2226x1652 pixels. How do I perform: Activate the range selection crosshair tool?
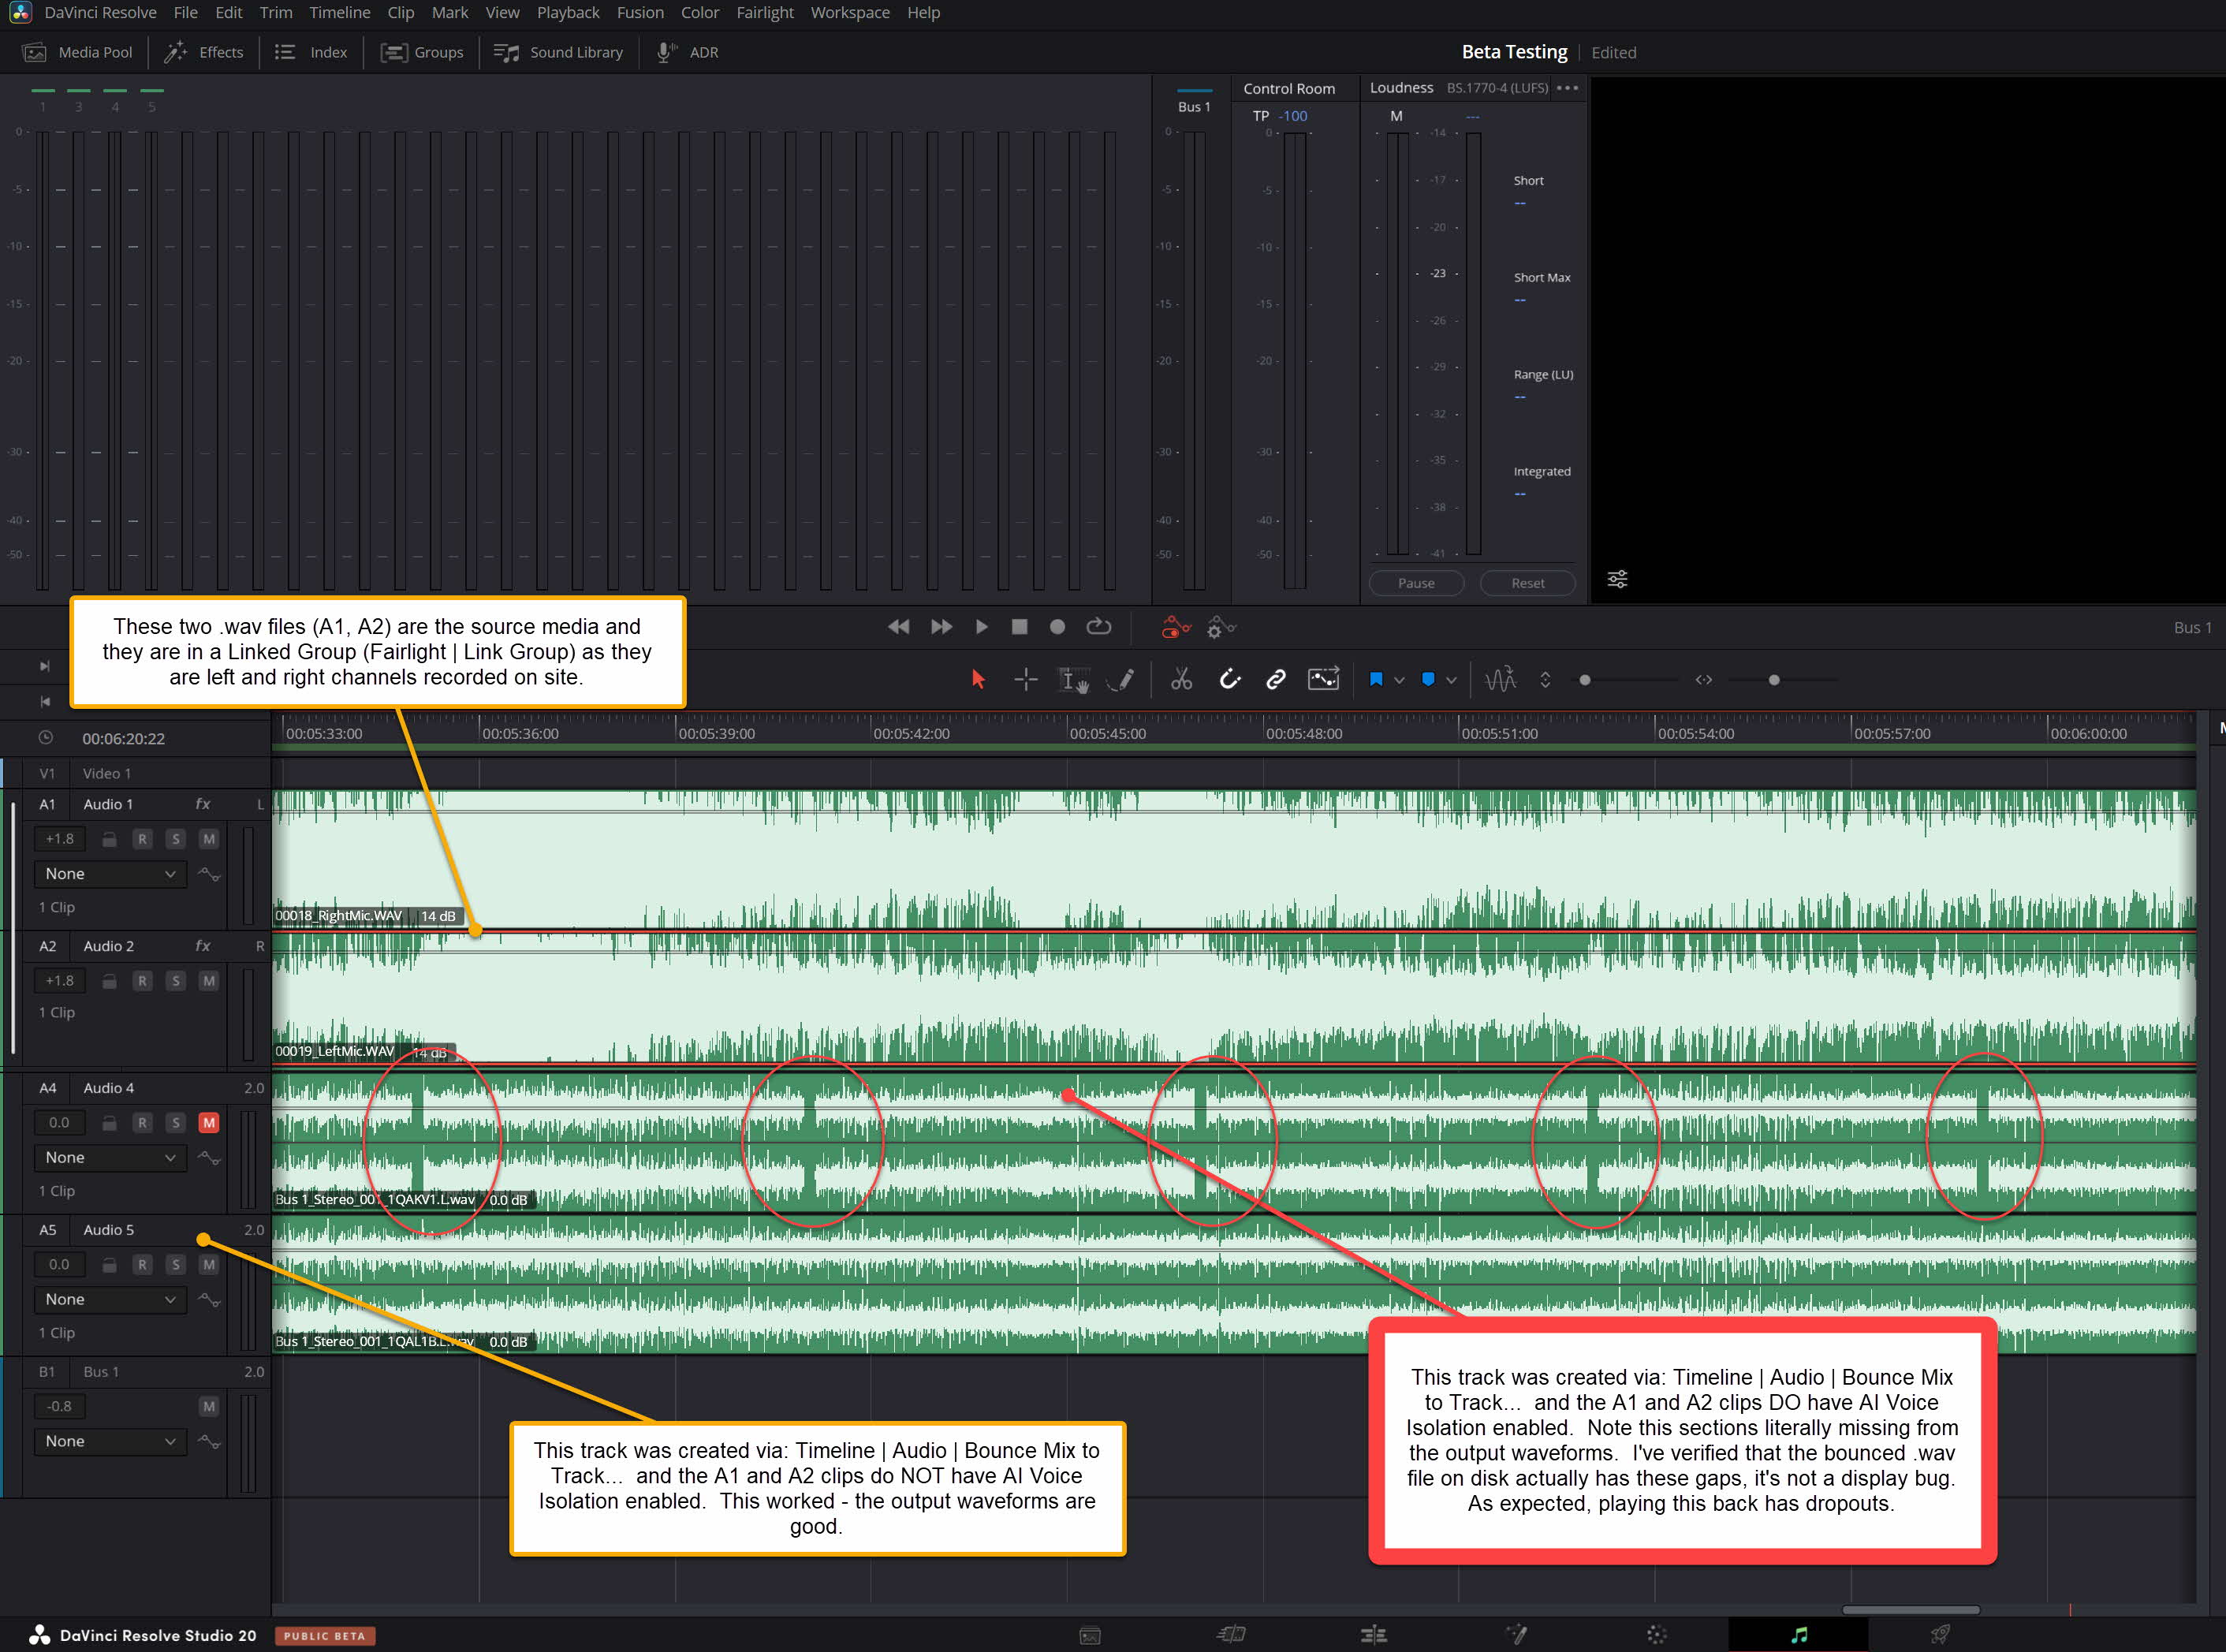click(1026, 680)
